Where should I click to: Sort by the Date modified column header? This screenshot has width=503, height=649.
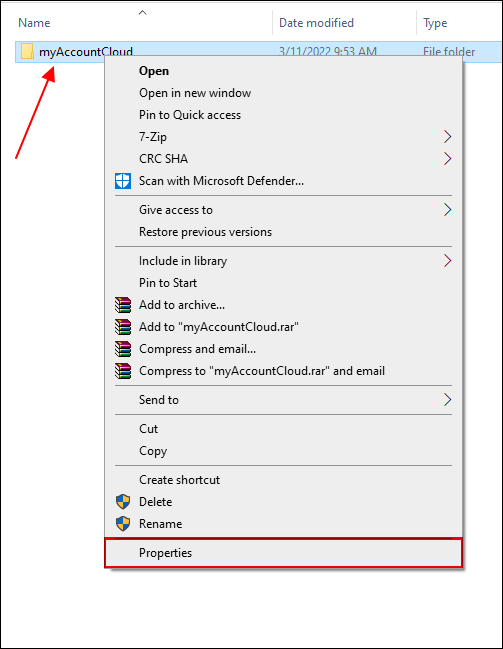point(316,23)
